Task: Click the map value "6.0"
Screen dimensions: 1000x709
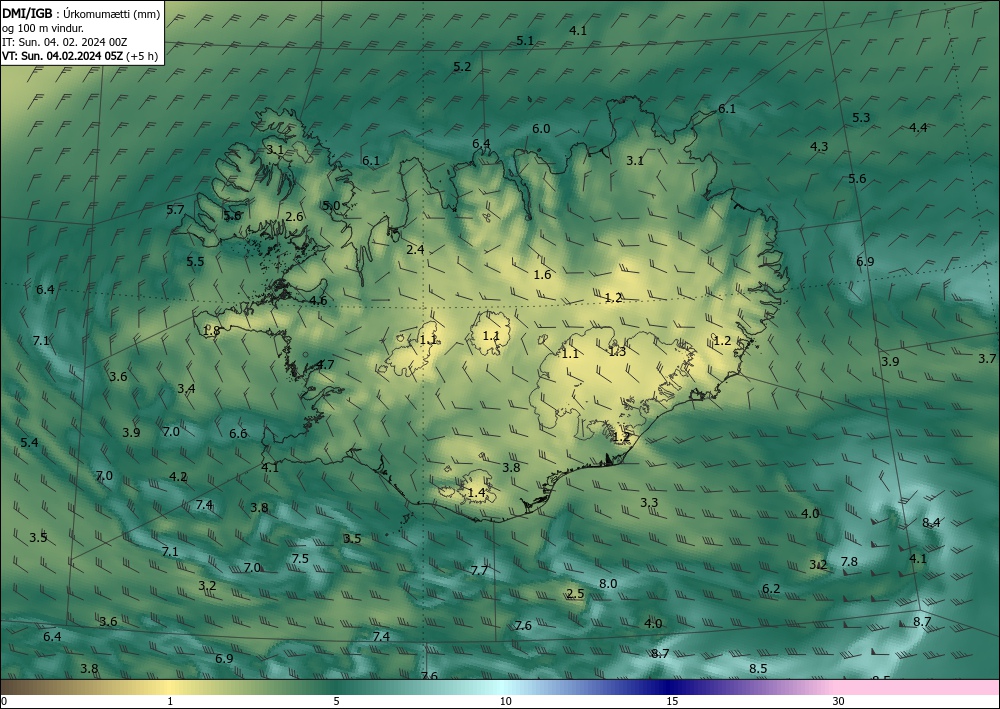Action: pyautogui.click(x=541, y=129)
